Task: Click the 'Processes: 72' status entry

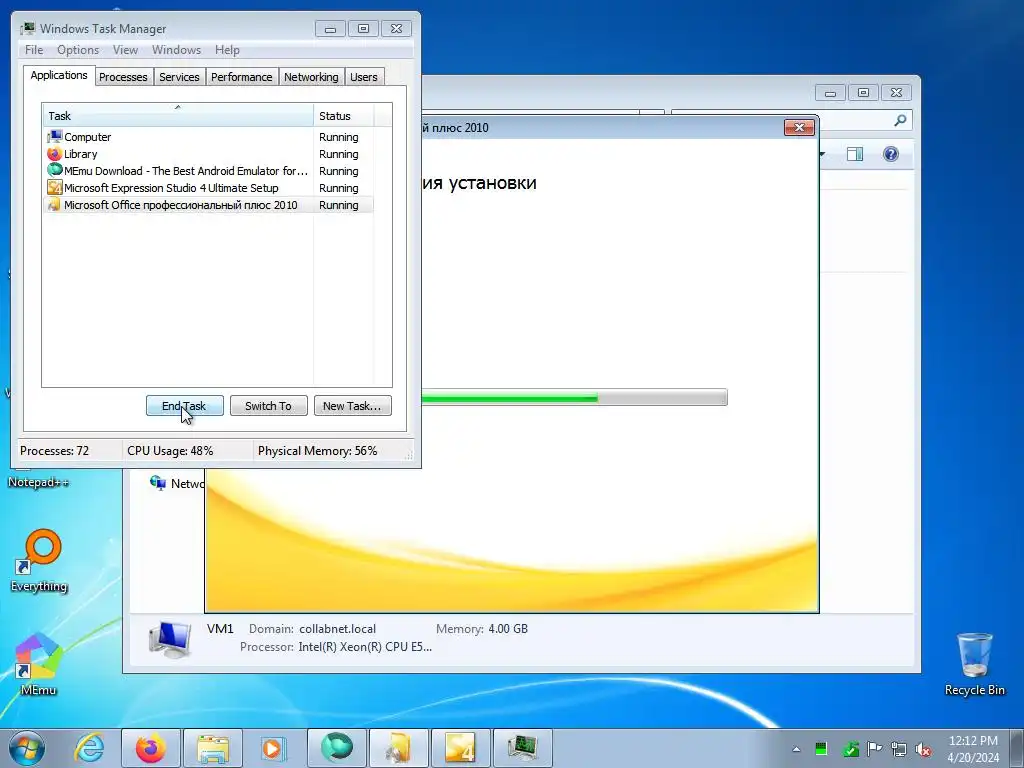Action: [x=54, y=451]
